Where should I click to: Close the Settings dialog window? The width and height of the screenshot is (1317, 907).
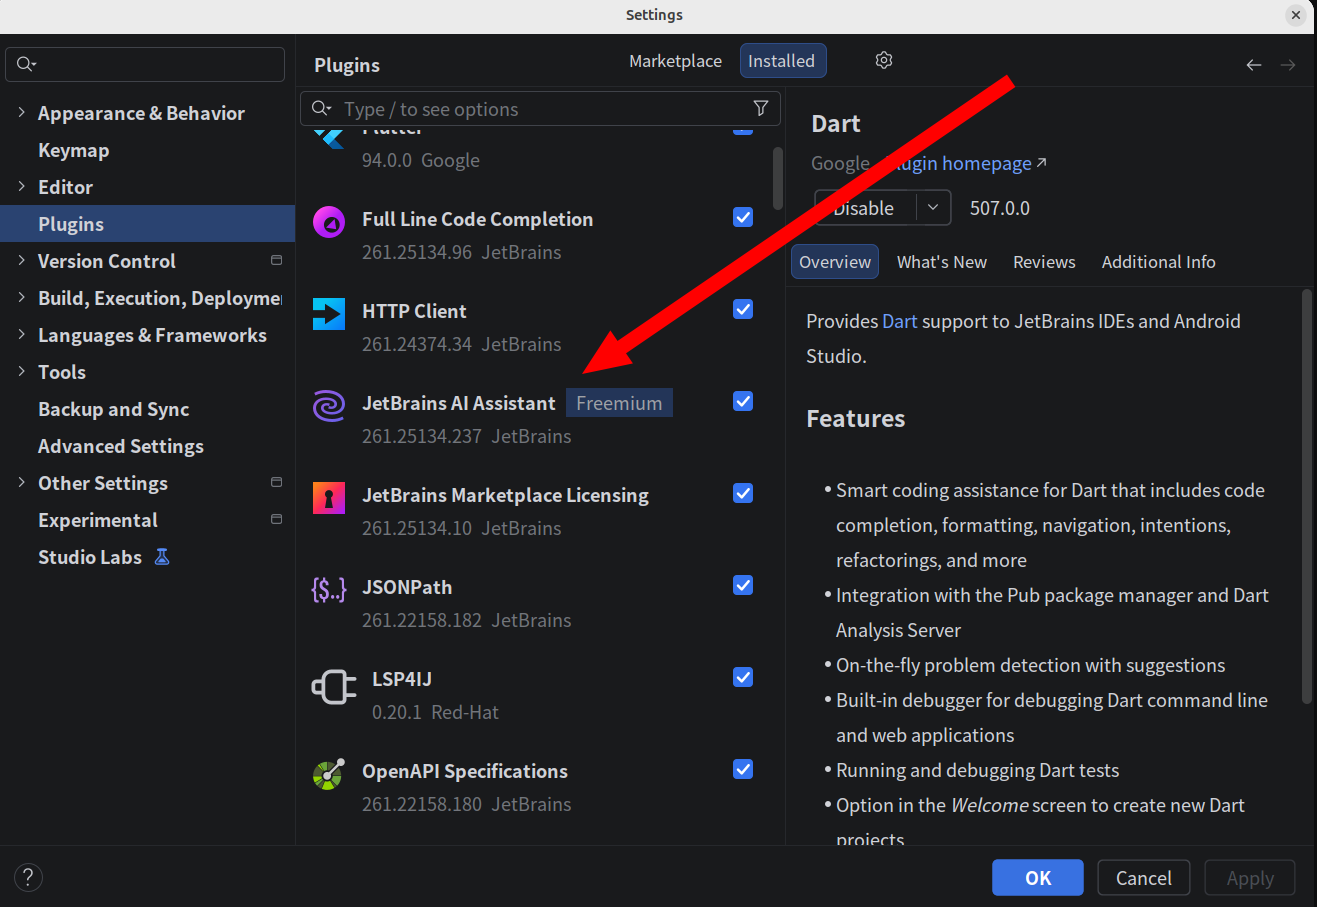pyautogui.click(x=1296, y=15)
